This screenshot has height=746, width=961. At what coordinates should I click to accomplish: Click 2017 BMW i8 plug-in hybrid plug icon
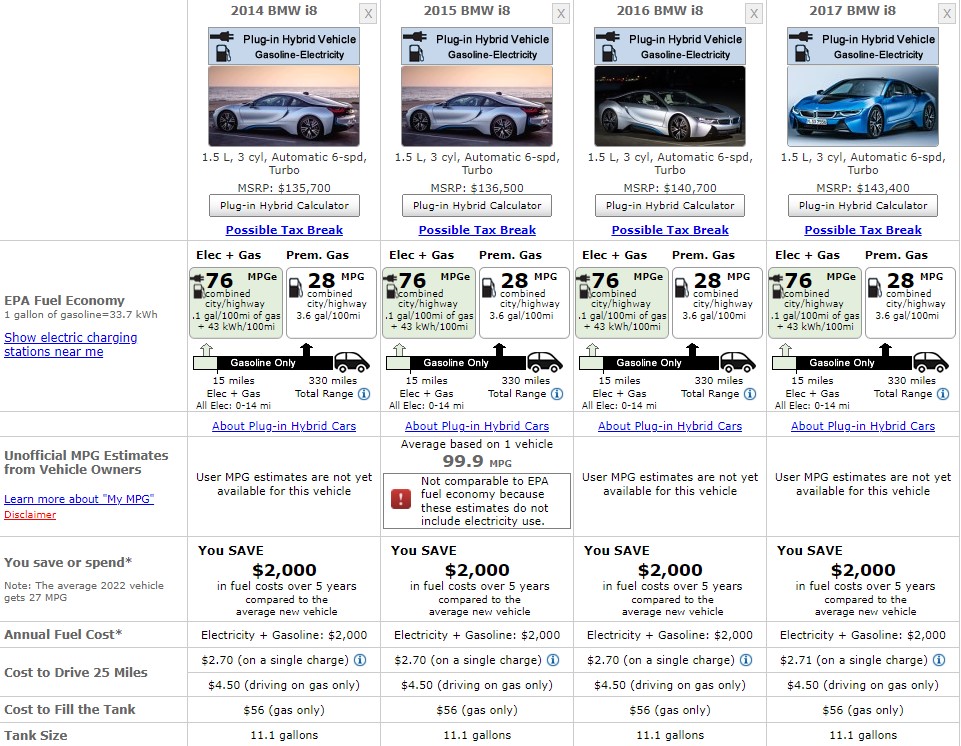[x=801, y=37]
